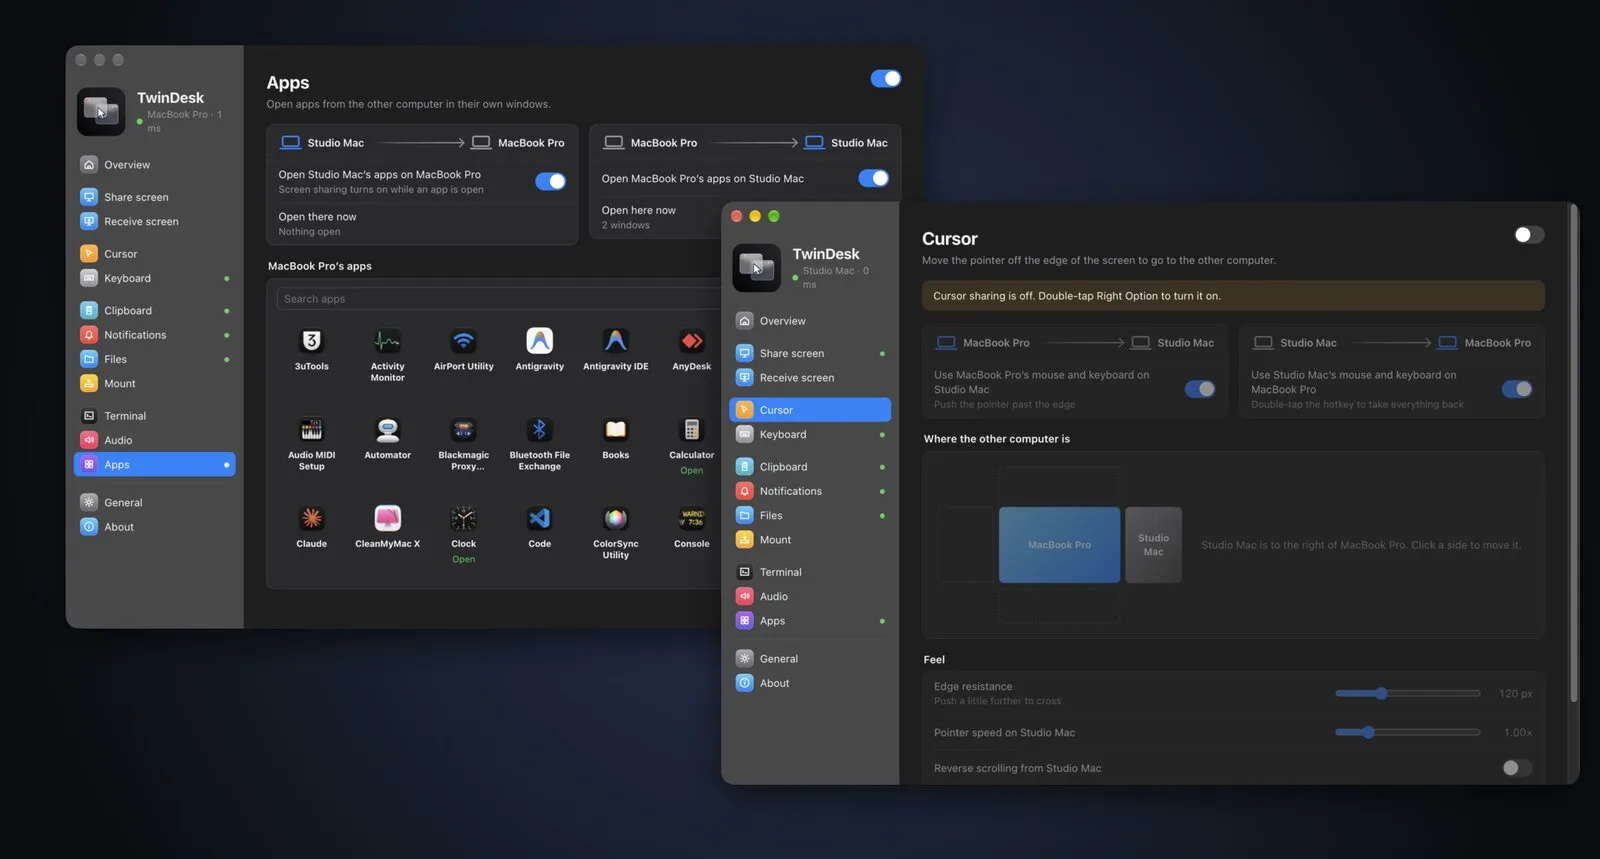Image resolution: width=1600 pixels, height=859 pixels.
Task: Open the Console app icon
Action: pos(692,518)
